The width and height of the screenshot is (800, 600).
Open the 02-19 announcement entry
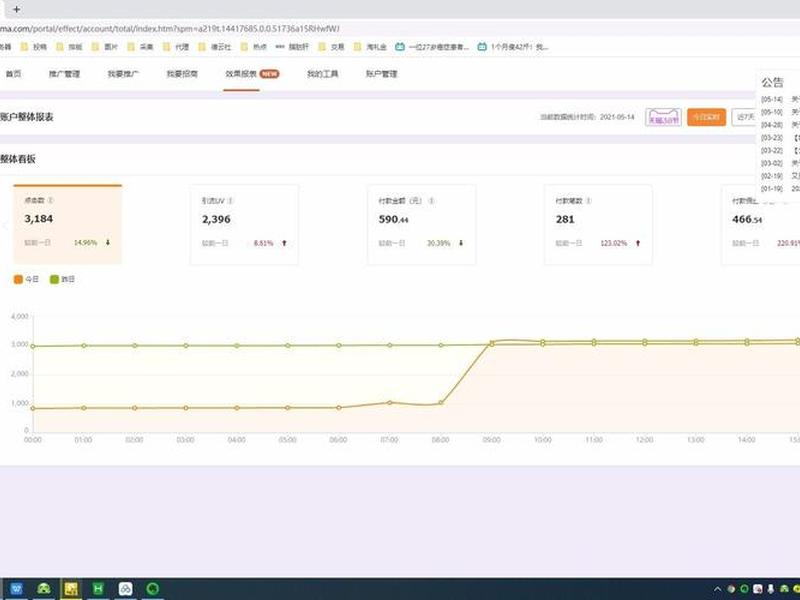(x=780, y=176)
